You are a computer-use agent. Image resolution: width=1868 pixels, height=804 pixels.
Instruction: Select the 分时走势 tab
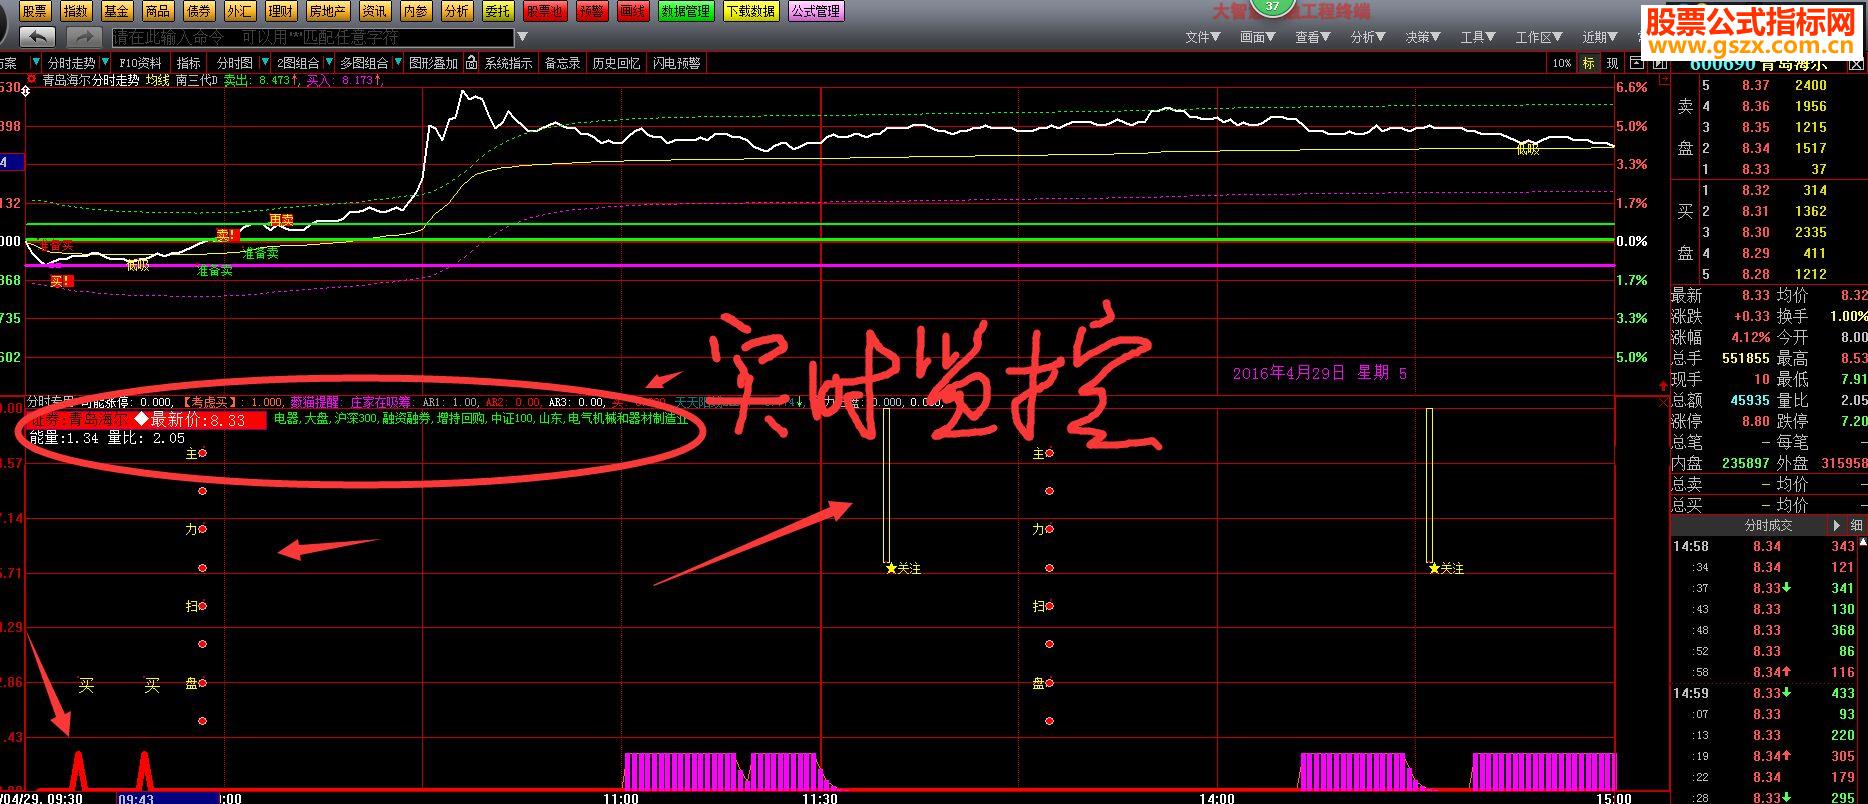click(72, 63)
